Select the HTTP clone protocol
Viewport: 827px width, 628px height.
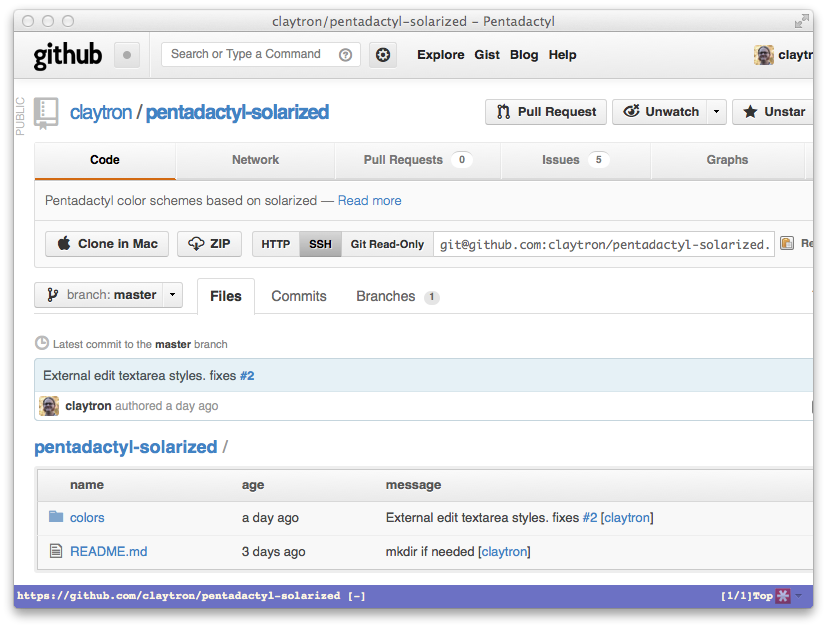point(276,244)
